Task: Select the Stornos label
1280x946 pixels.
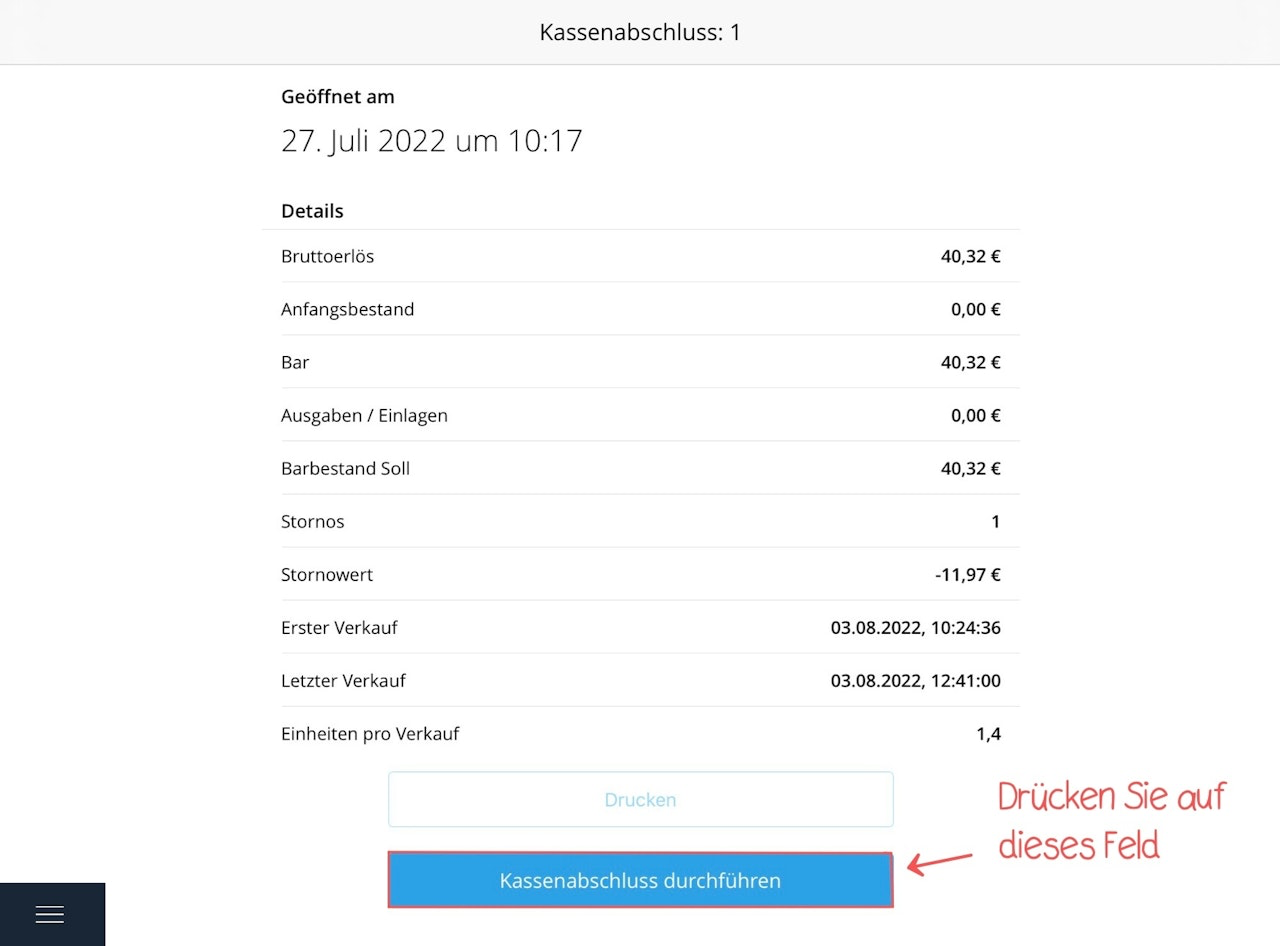Action: [313, 521]
